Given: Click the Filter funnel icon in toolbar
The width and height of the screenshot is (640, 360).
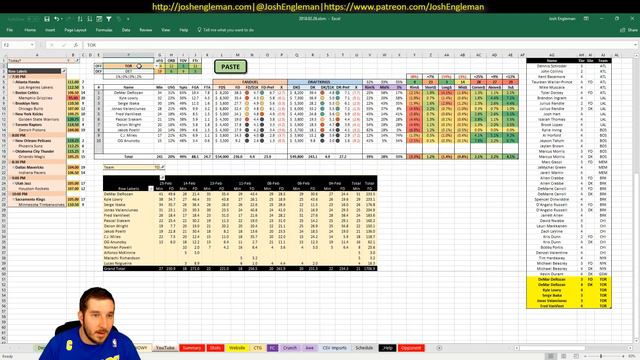Looking at the screenshot, I should tap(109, 19).
